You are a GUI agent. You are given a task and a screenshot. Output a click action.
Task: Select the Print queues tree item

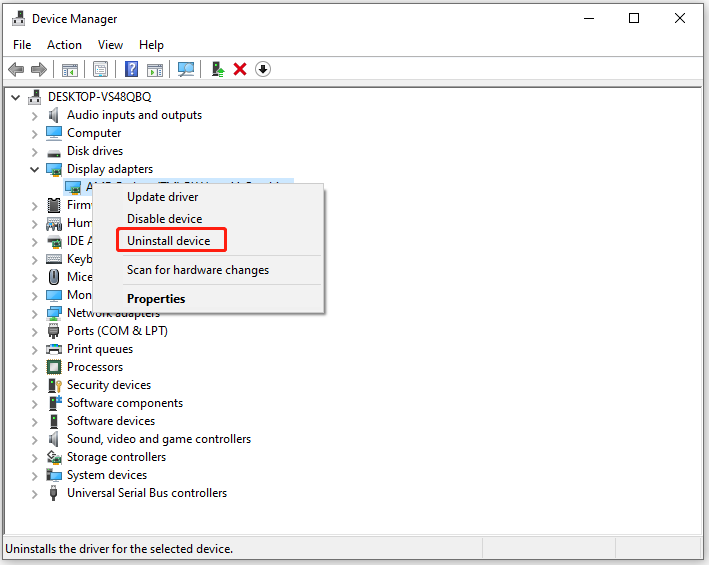pyautogui.click(x=100, y=349)
